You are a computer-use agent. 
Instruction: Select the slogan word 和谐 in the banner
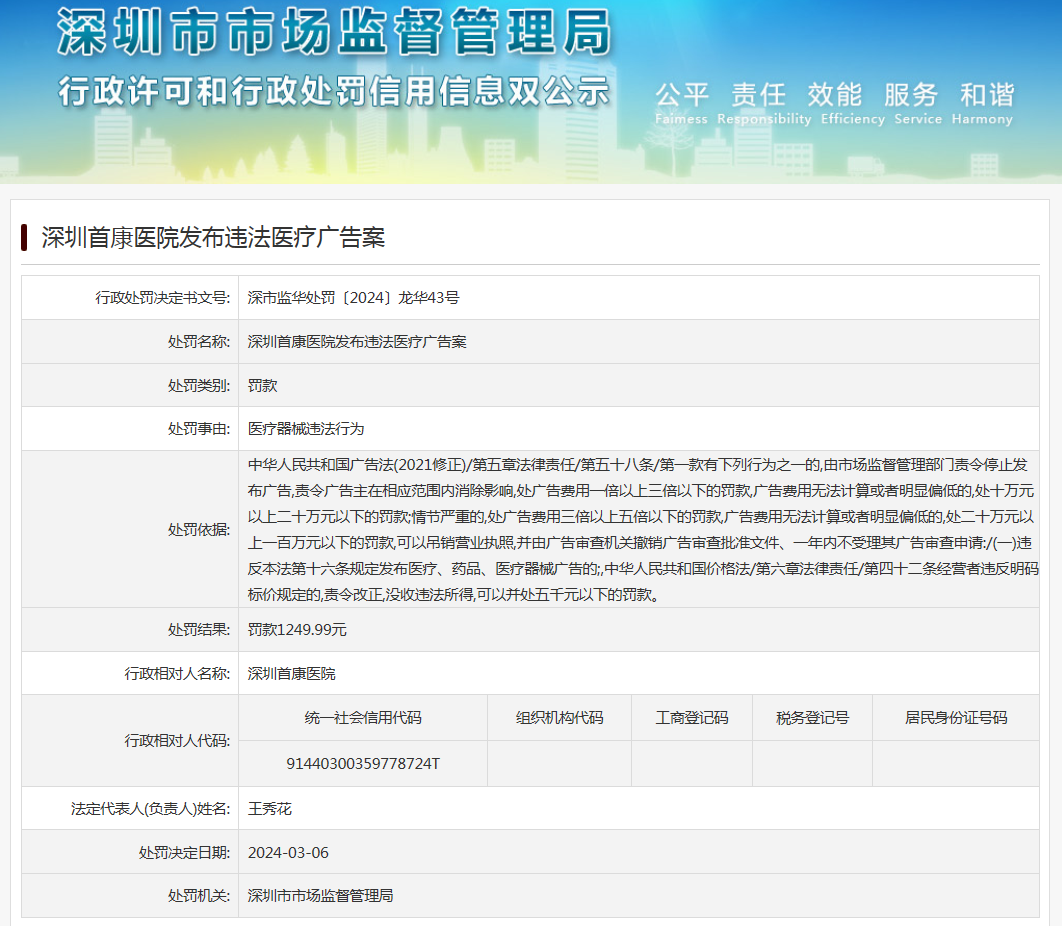coord(987,95)
